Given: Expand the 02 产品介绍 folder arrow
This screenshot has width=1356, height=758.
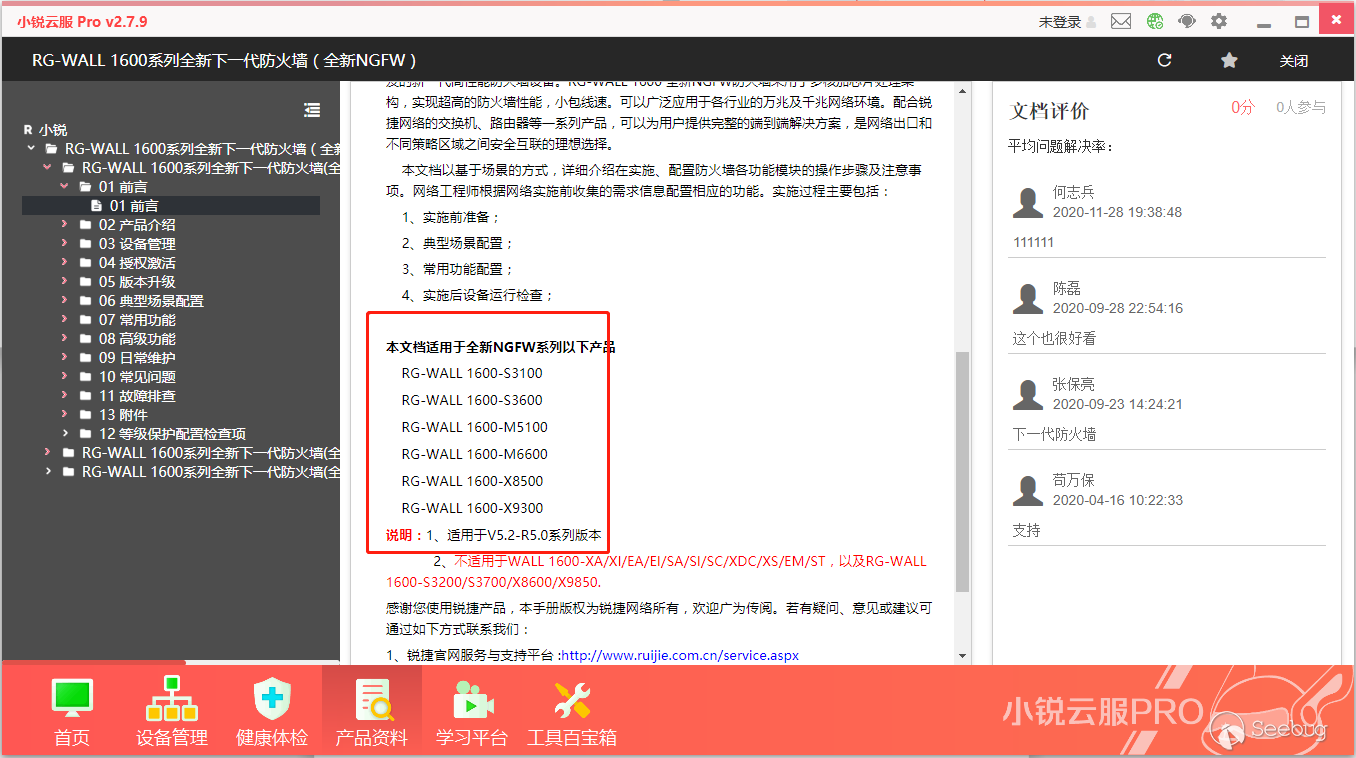Looking at the screenshot, I should [x=65, y=225].
